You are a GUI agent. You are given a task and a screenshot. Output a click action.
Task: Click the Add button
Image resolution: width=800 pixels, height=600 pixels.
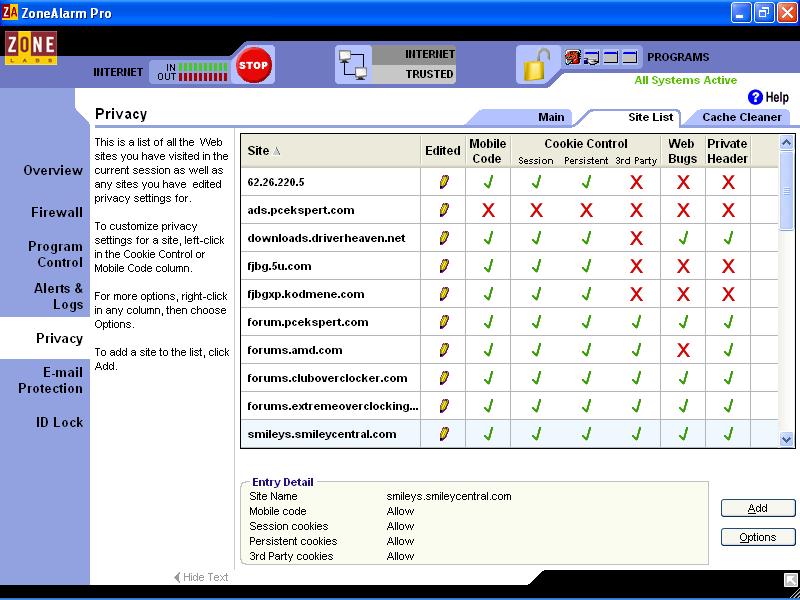pos(757,508)
